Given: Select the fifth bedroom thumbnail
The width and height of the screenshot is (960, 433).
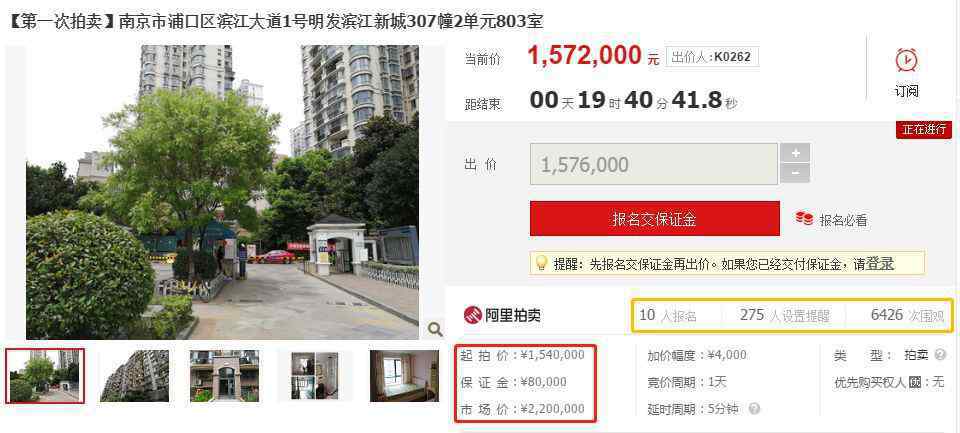Looking at the screenshot, I should coord(404,375).
